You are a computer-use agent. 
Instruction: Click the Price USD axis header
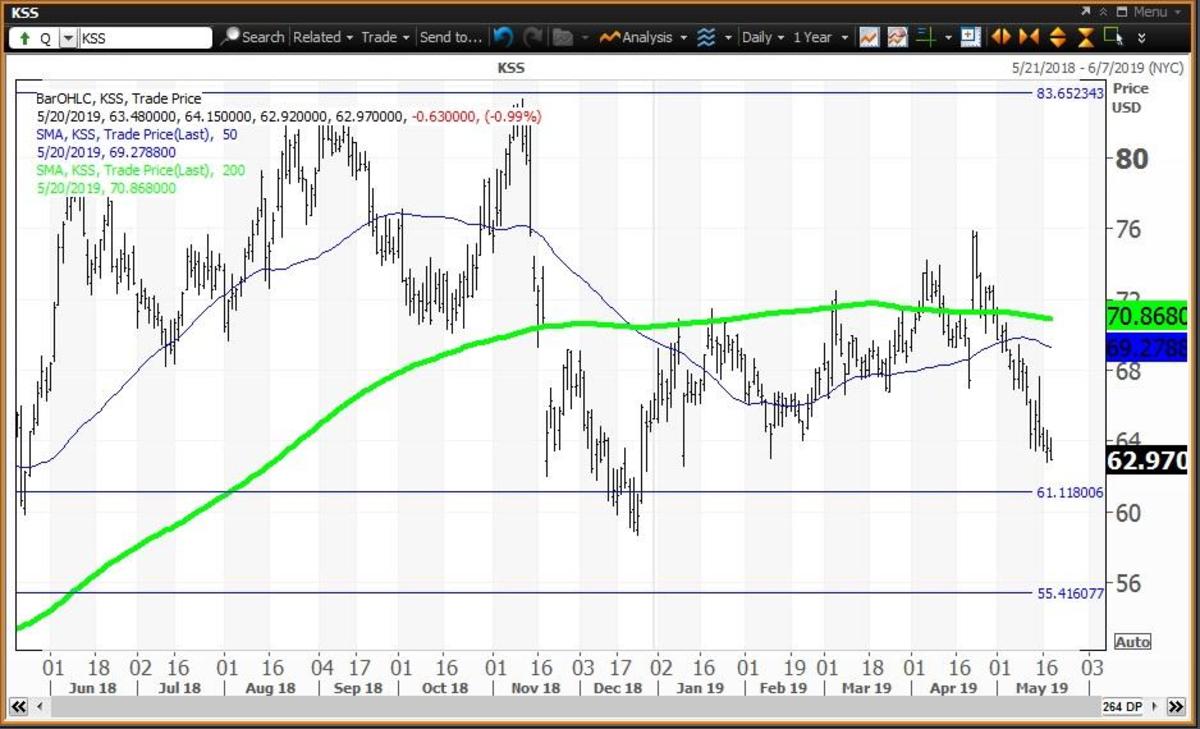1130,98
